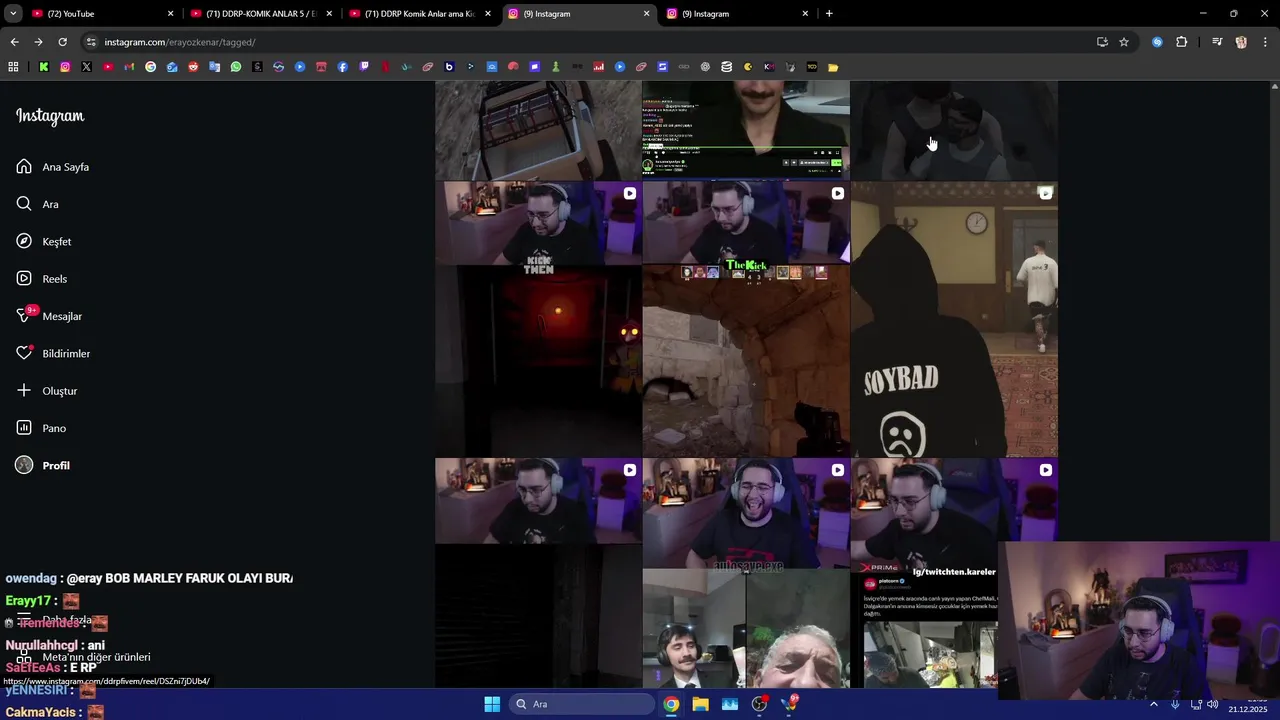This screenshot has height=720, width=1280.
Task: Switch to DDRP Komik Anlar ama Kı tab
Action: (x=420, y=14)
